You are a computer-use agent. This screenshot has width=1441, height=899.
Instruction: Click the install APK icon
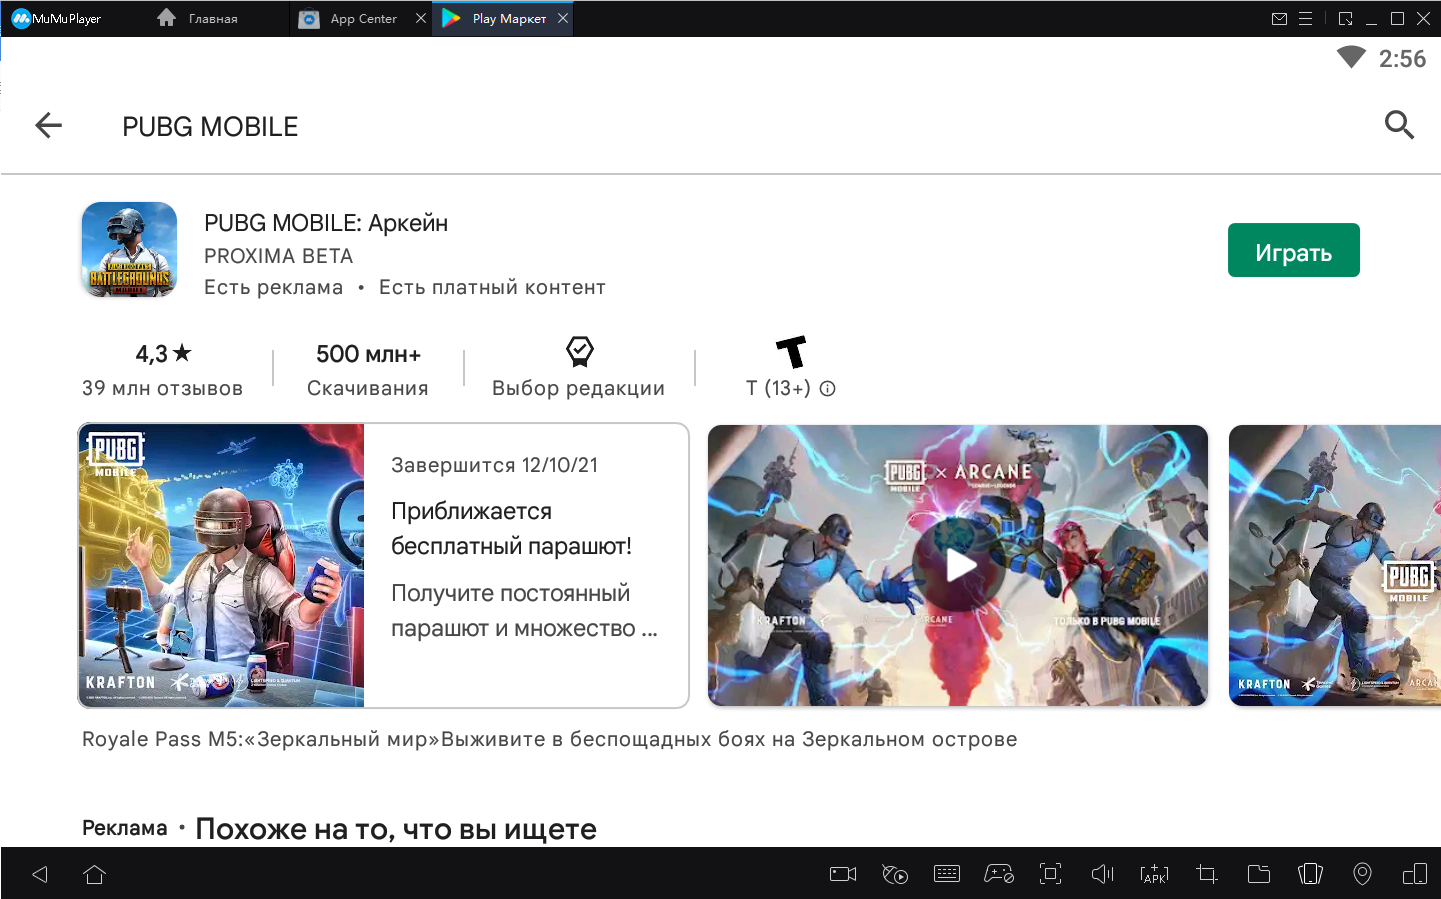(x=1154, y=874)
